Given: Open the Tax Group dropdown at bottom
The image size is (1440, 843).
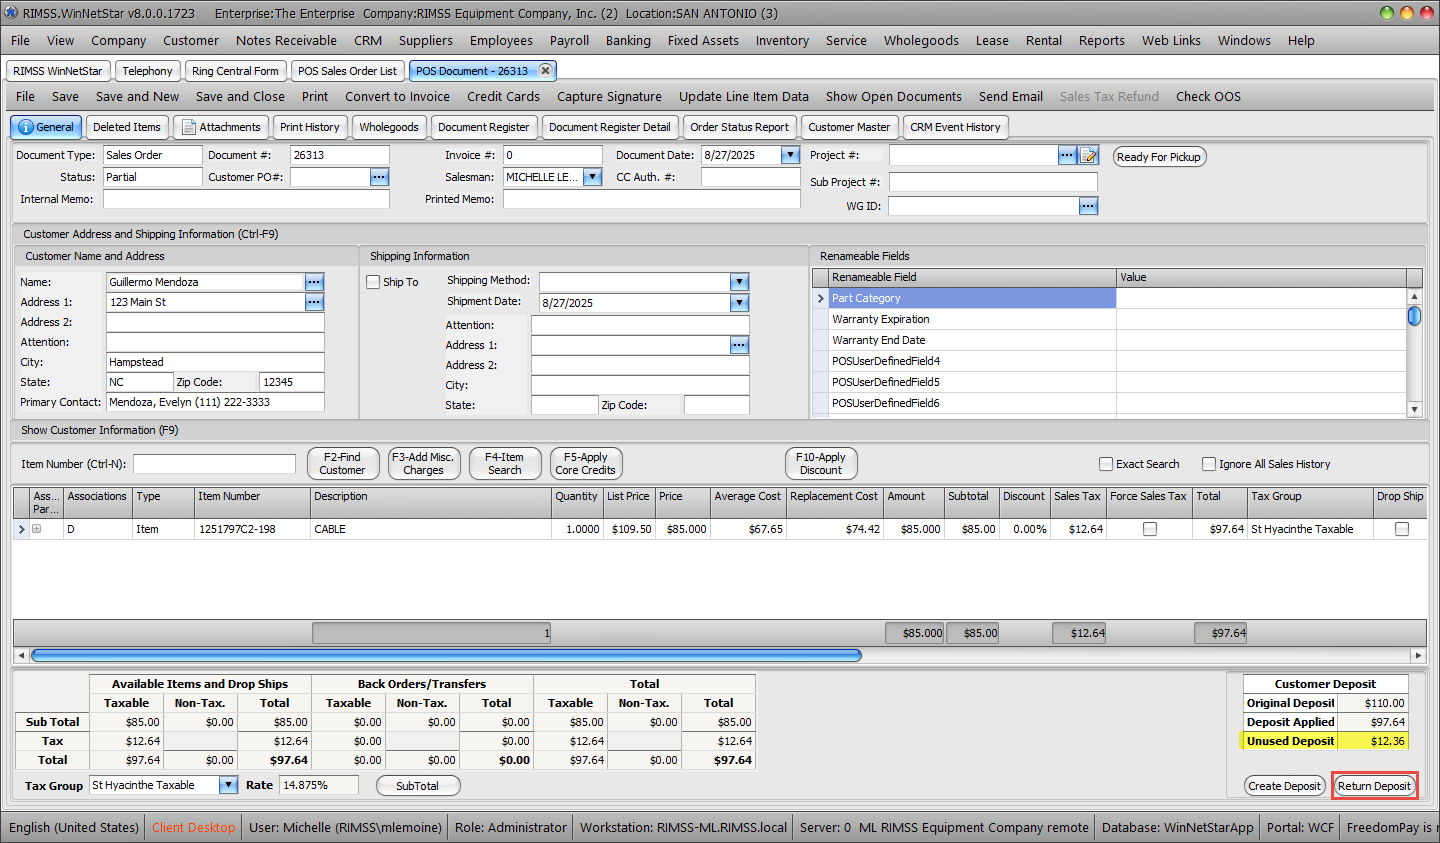Looking at the screenshot, I should coord(228,785).
